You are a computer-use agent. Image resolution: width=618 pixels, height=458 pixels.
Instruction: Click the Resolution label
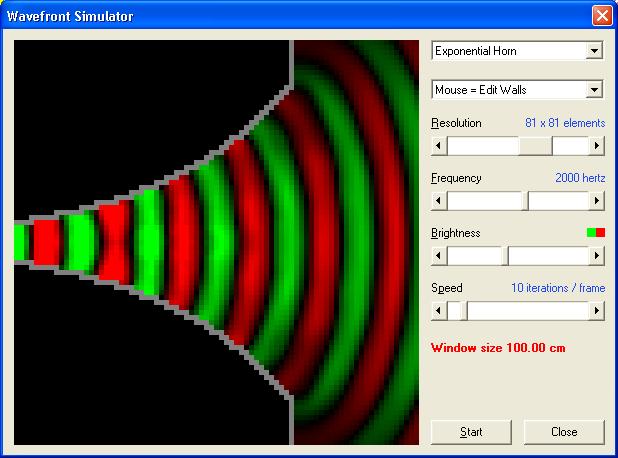[456, 123]
